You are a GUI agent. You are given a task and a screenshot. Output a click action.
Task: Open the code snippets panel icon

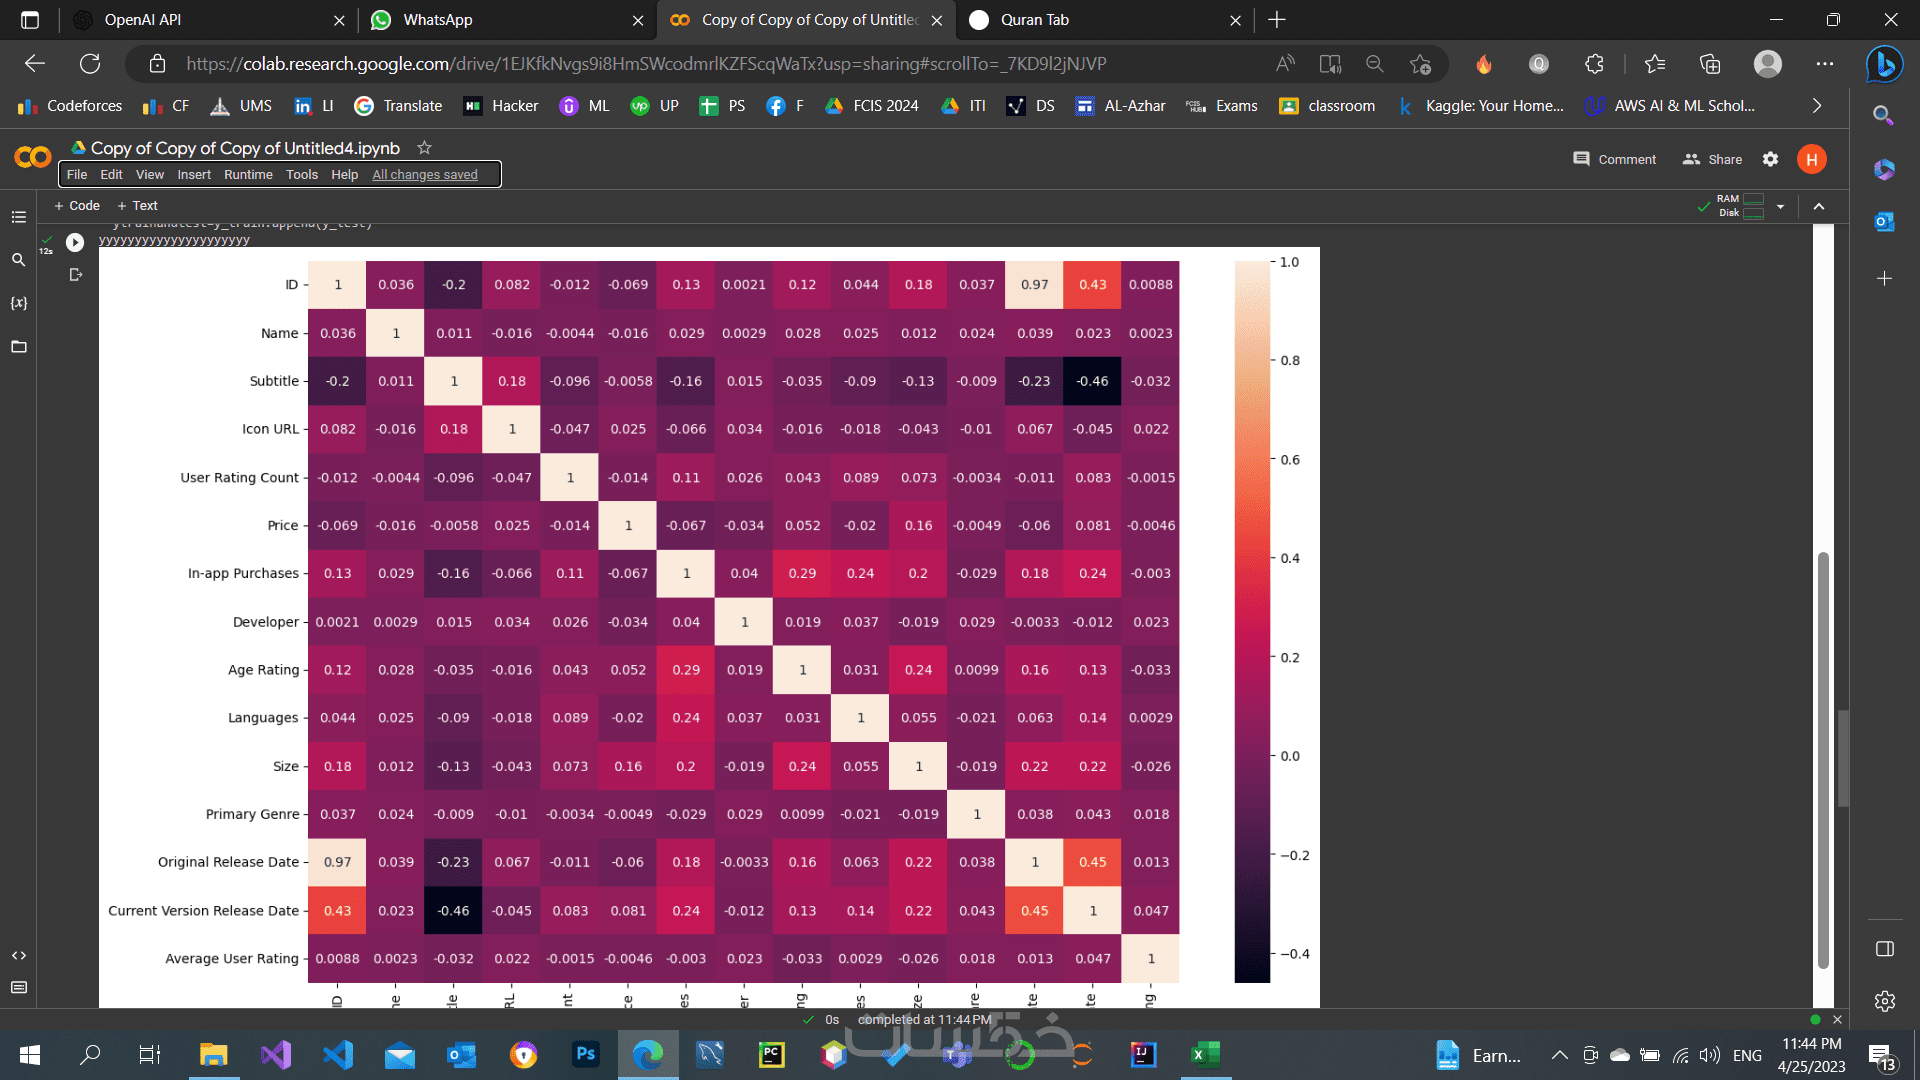coord(18,956)
